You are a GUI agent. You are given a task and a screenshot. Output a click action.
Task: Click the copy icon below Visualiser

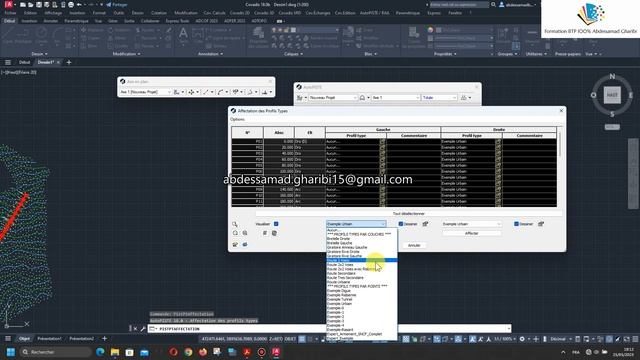(274, 233)
